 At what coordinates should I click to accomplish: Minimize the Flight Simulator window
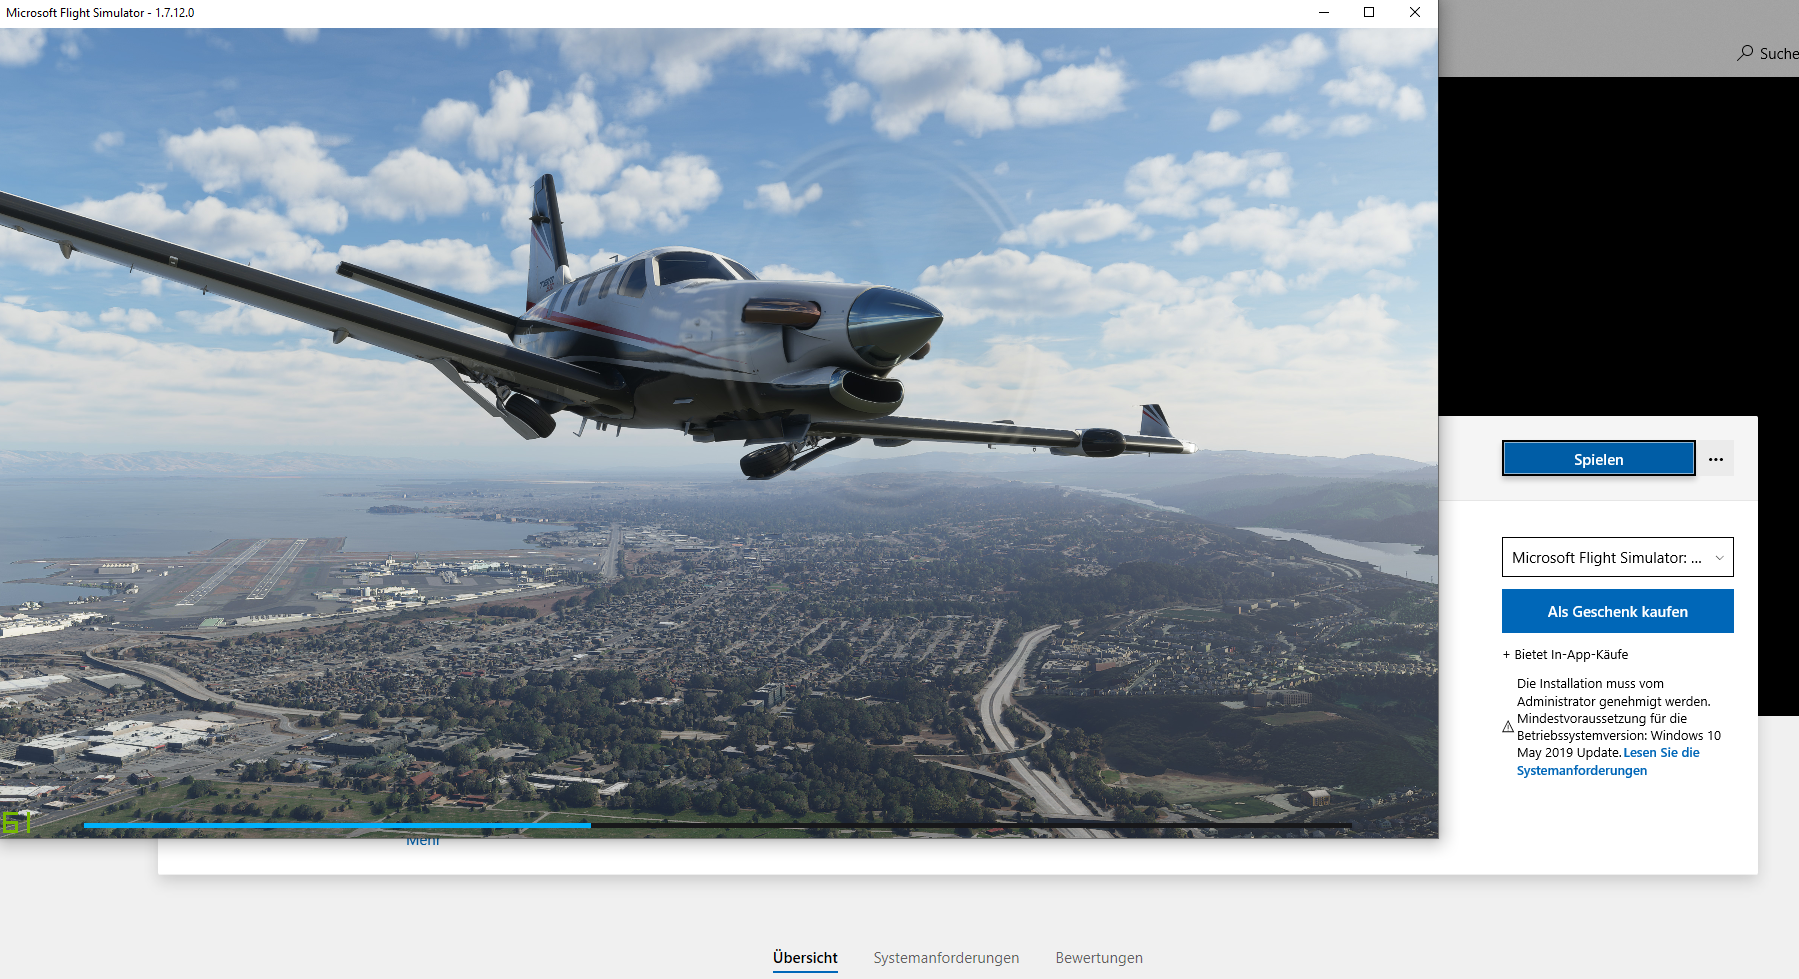1323,12
